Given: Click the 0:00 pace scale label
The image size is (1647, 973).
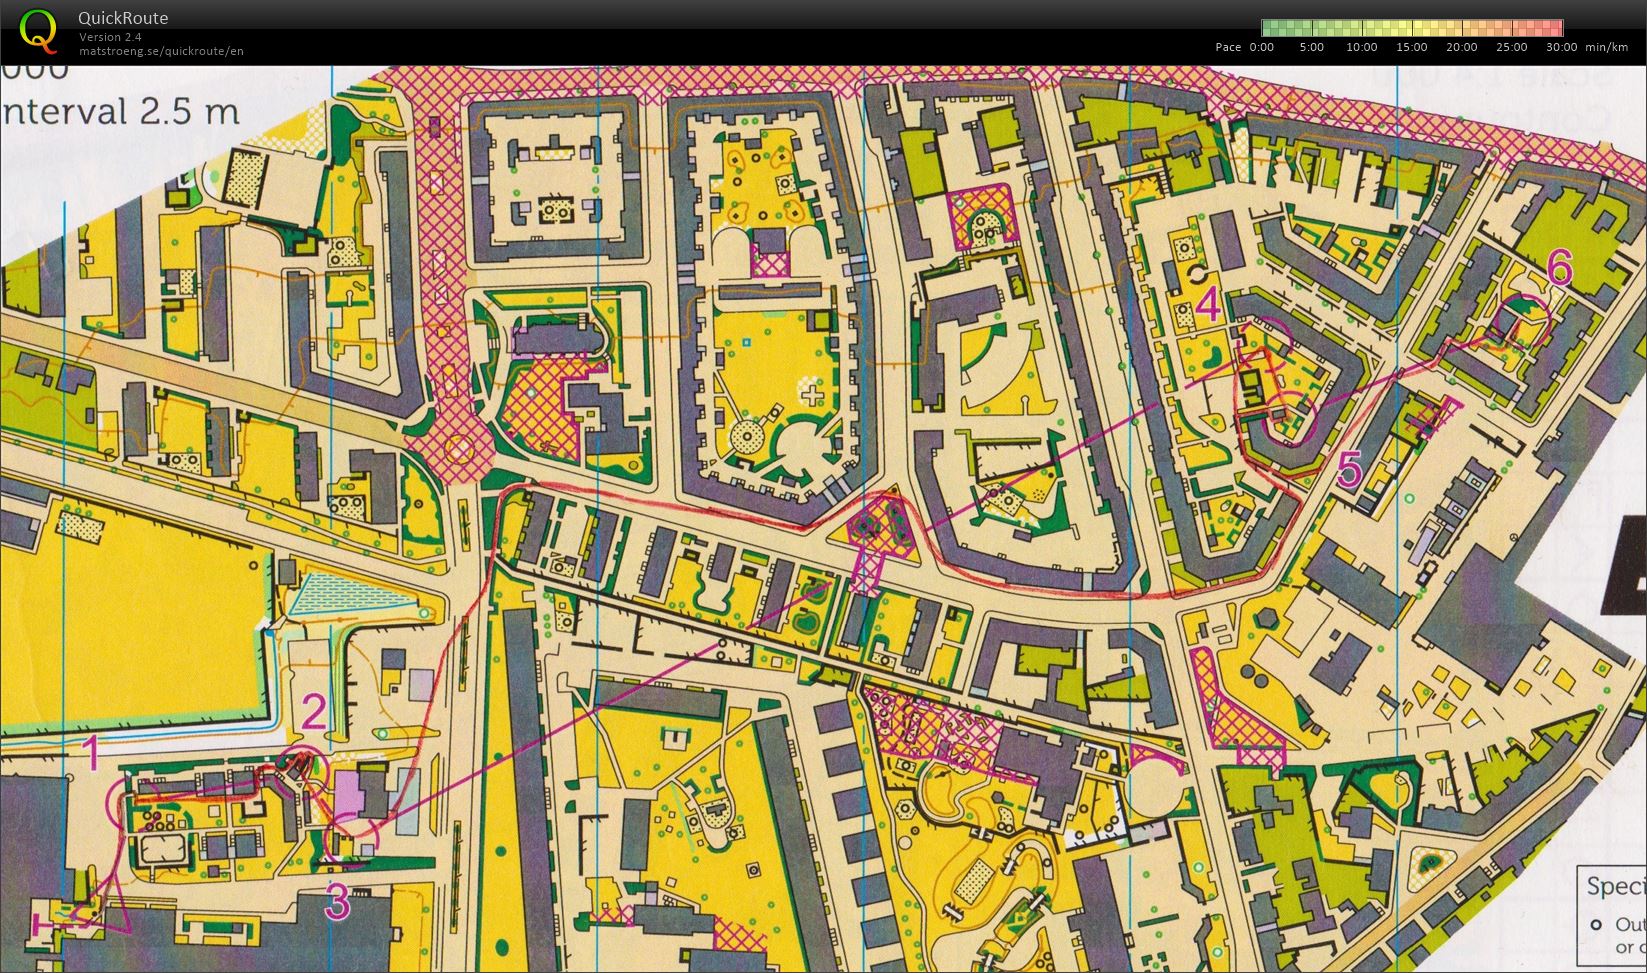Looking at the screenshot, I should [1262, 46].
